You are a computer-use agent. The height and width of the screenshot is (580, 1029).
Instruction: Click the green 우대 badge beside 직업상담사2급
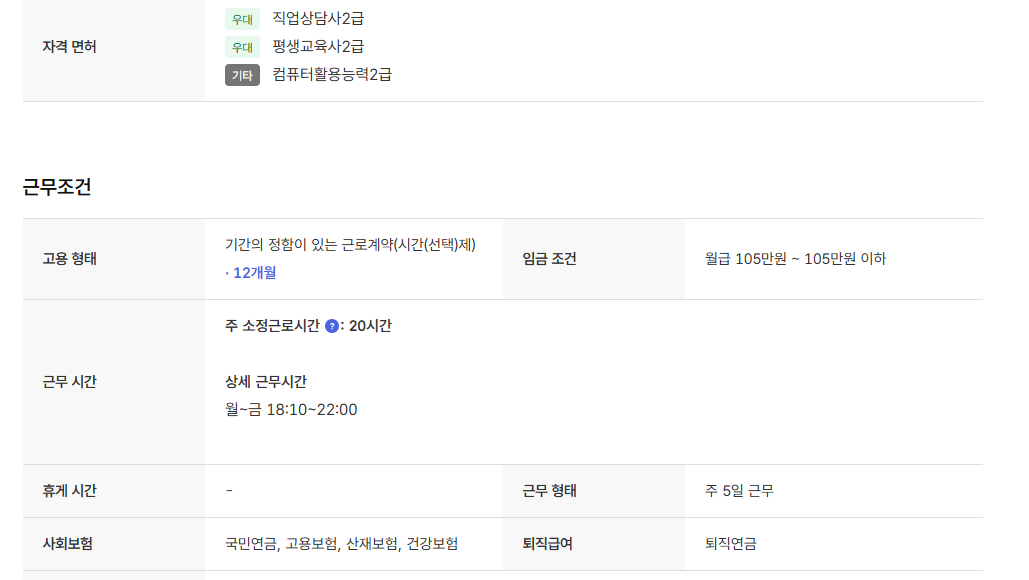click(240, 18)
